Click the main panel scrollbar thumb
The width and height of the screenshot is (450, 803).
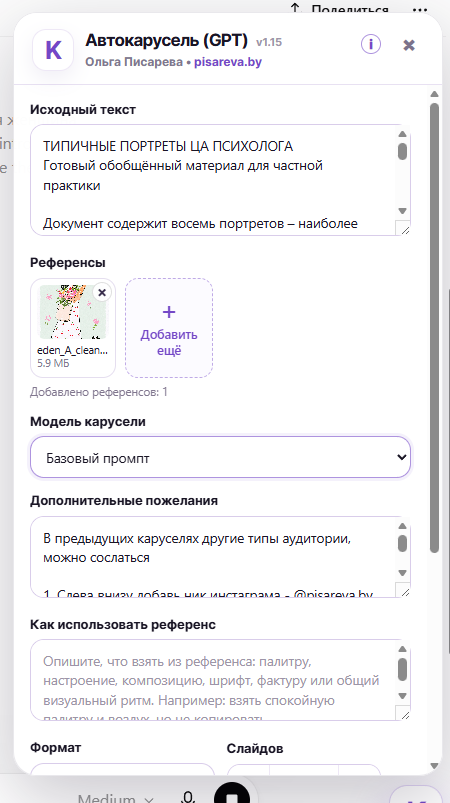tap(434, 328)
